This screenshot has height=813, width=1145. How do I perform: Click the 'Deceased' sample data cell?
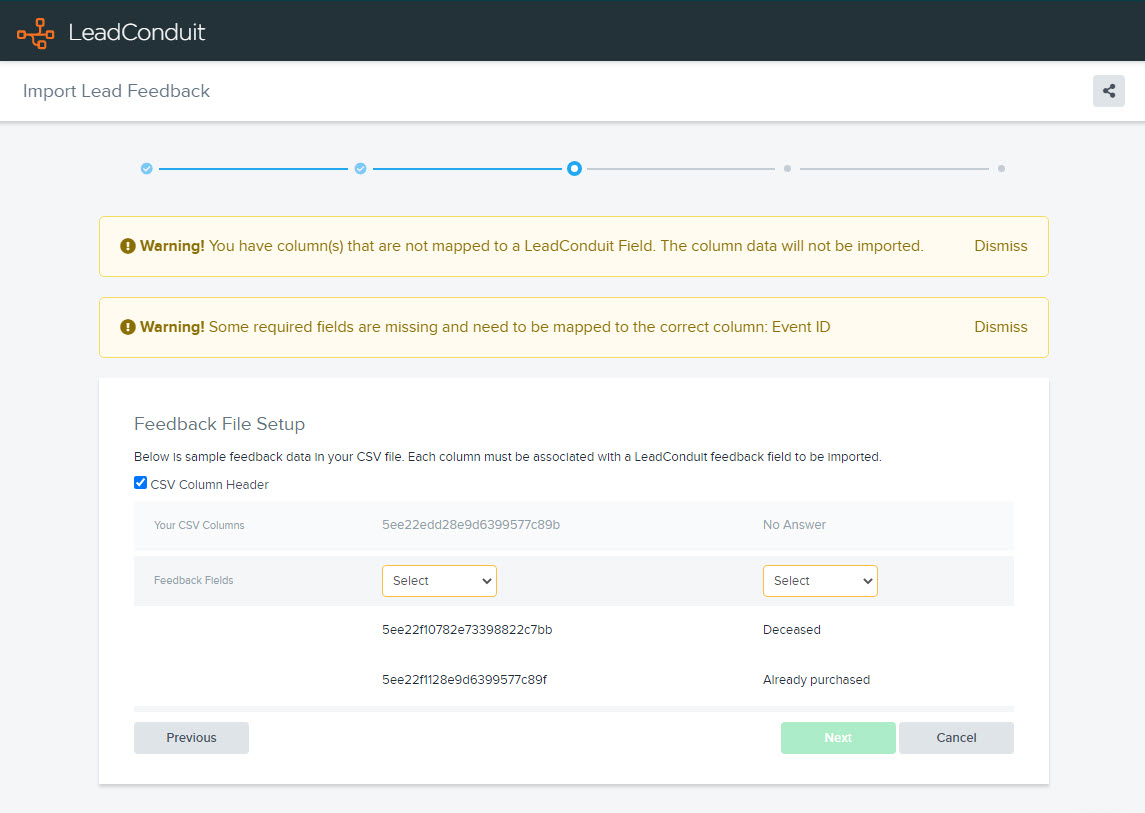pos(791,630)
